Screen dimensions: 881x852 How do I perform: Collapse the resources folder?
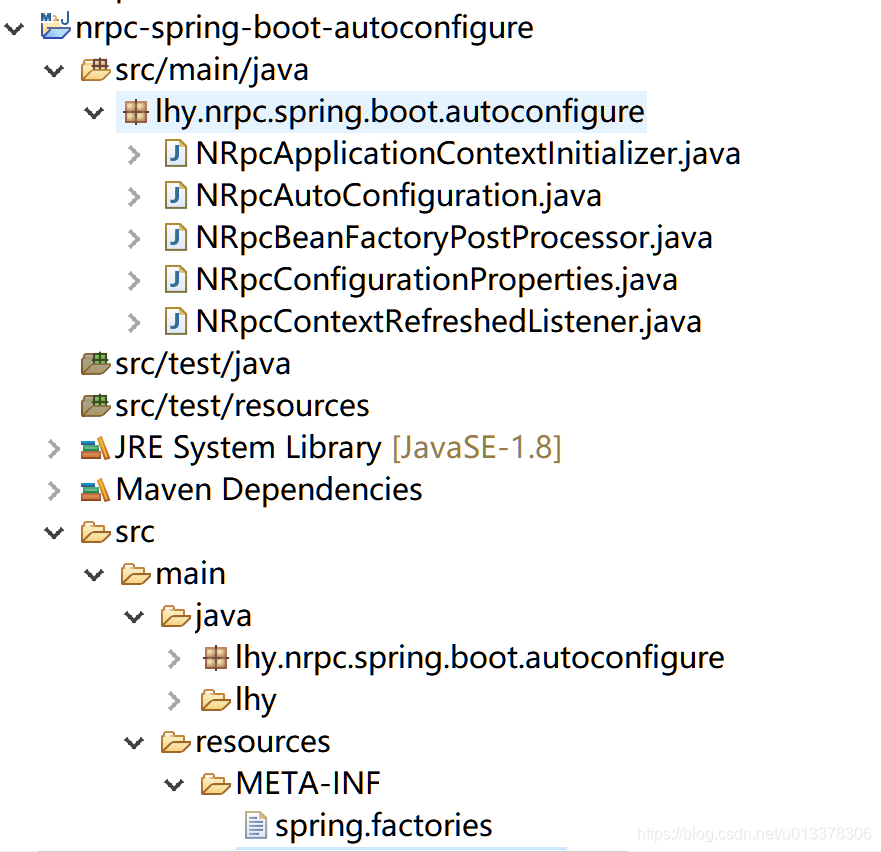134,743
